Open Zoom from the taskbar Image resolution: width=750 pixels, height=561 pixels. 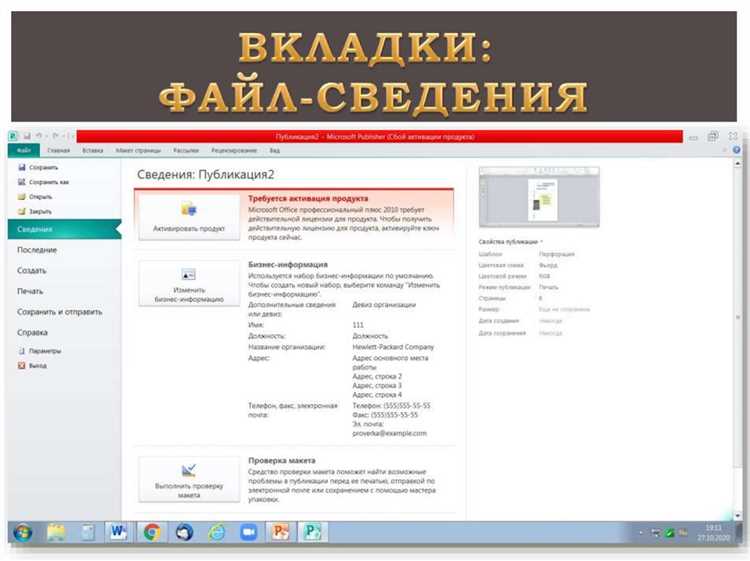pyautogui.click(x=249, y=532)
